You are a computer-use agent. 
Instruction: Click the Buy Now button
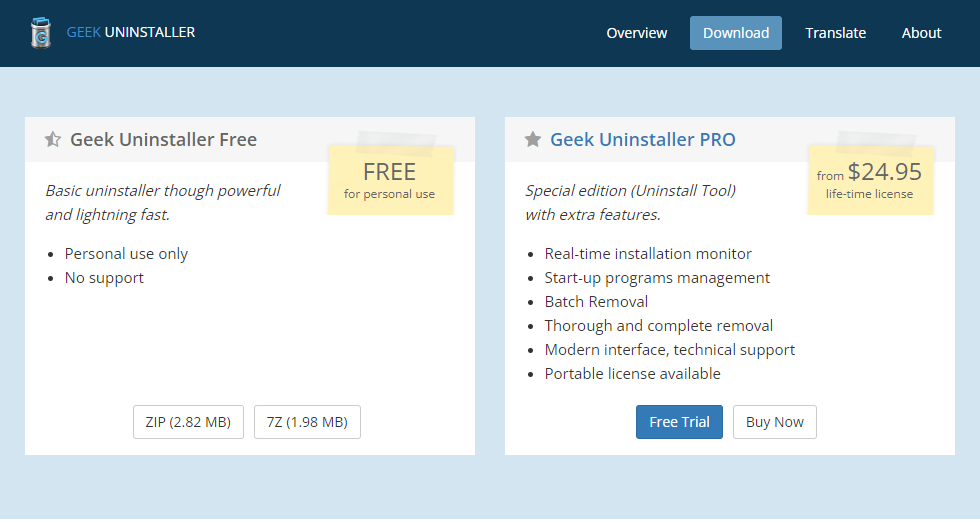(774, 422)
